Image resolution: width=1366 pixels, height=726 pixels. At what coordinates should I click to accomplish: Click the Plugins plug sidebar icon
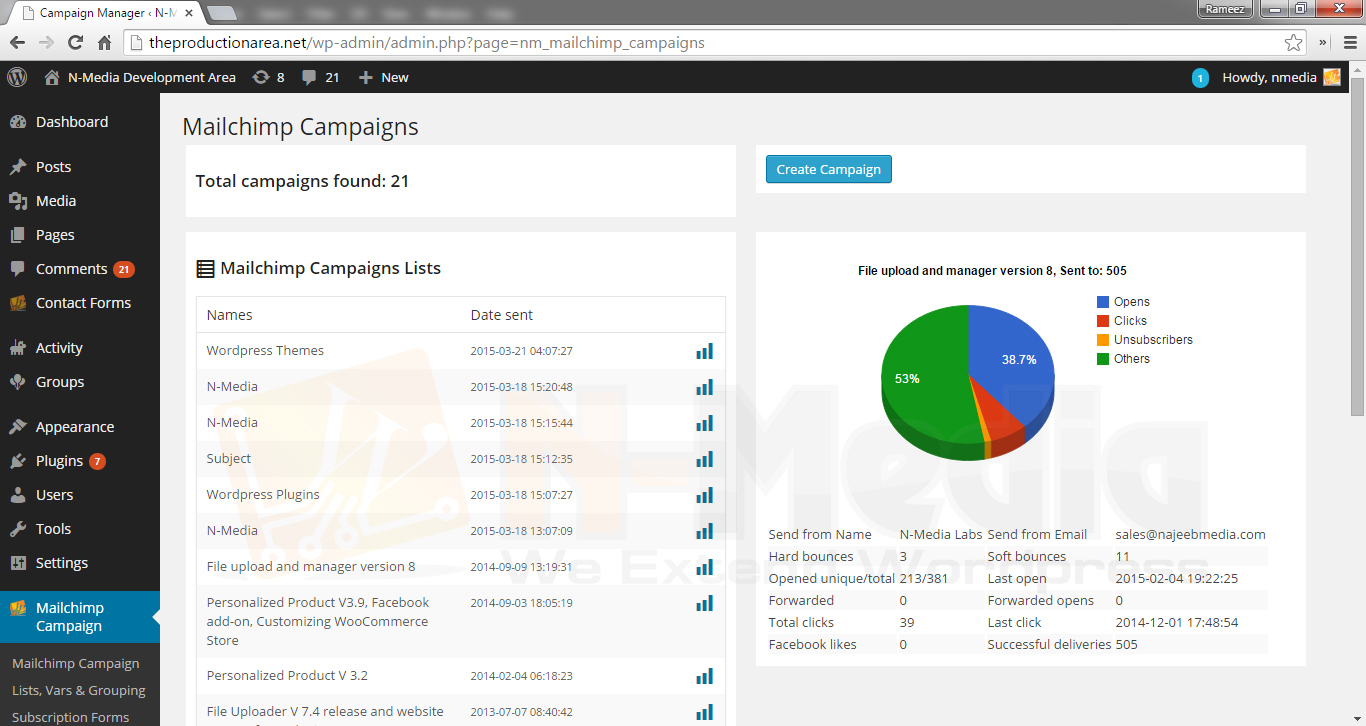coord(18,461)
